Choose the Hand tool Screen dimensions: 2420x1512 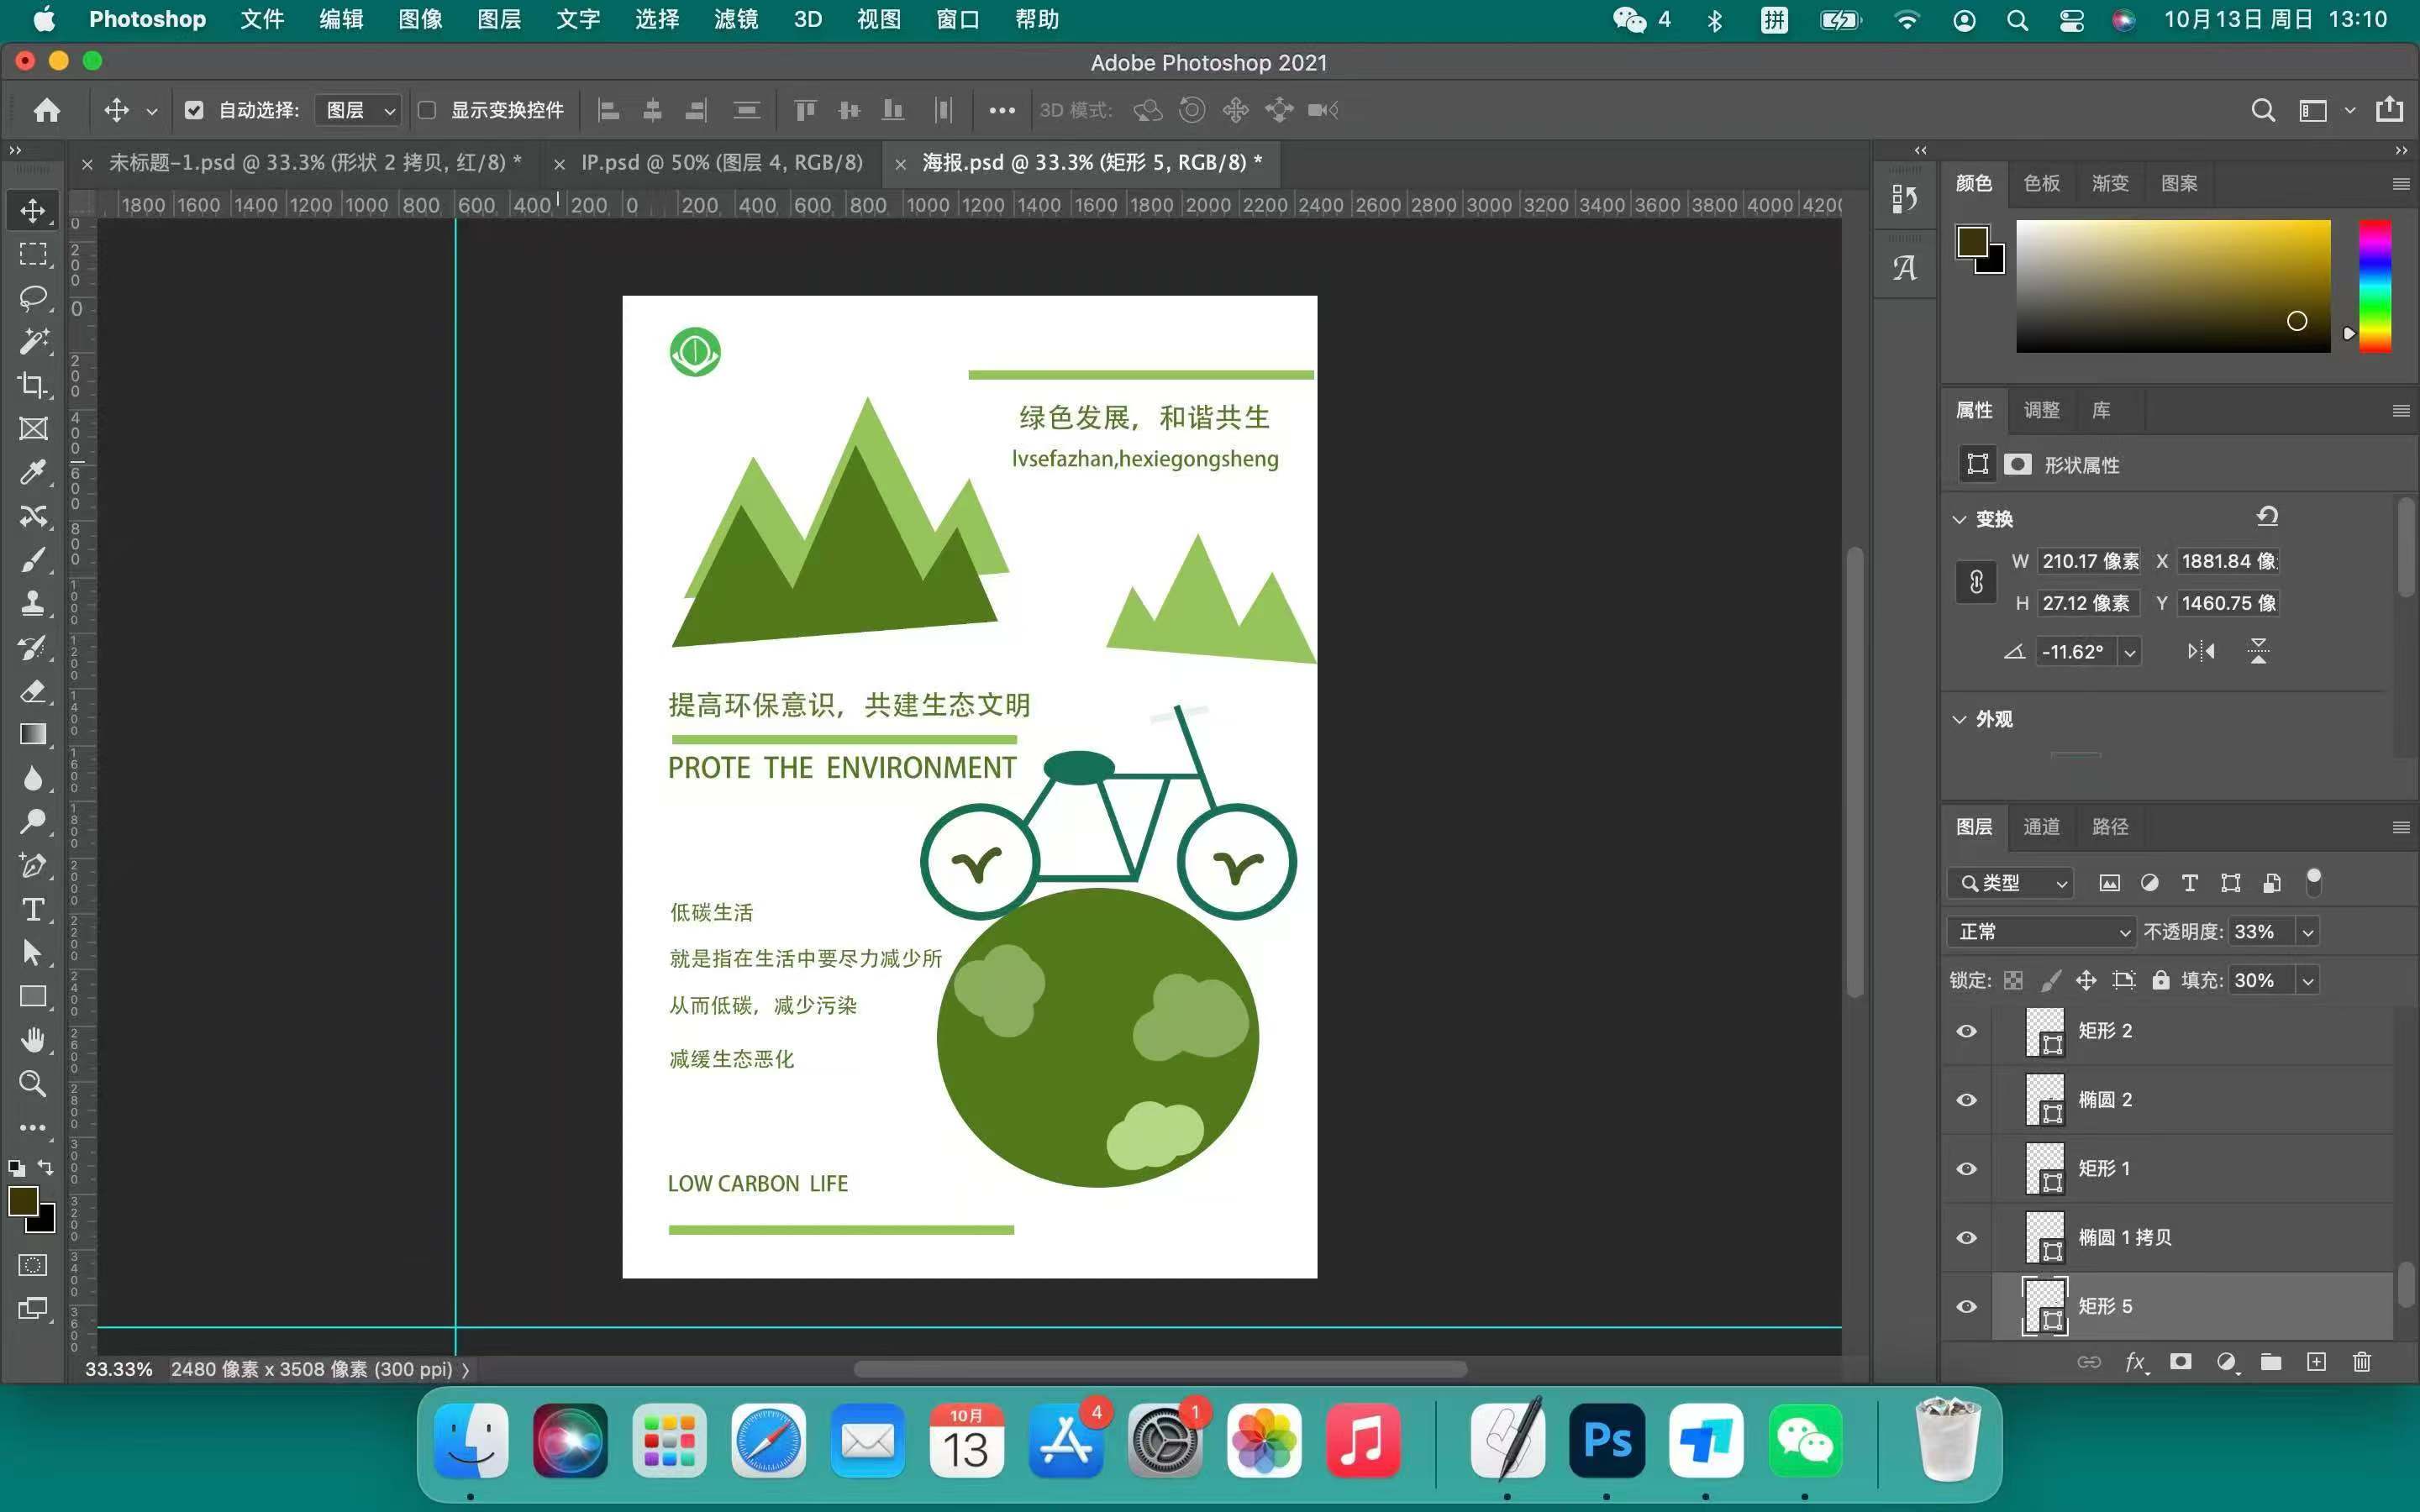coord(33,1040)
